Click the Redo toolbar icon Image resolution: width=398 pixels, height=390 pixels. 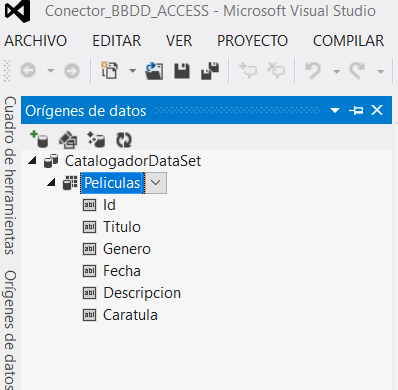coord(357,71)
